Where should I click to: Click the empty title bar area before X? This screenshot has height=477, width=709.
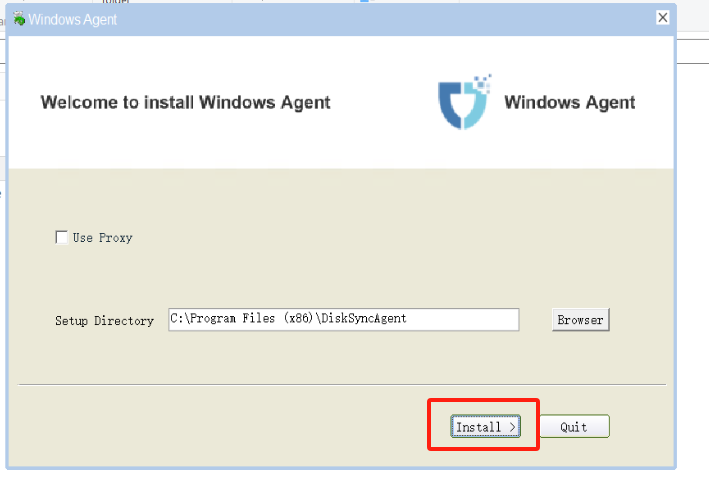[400, 18]
